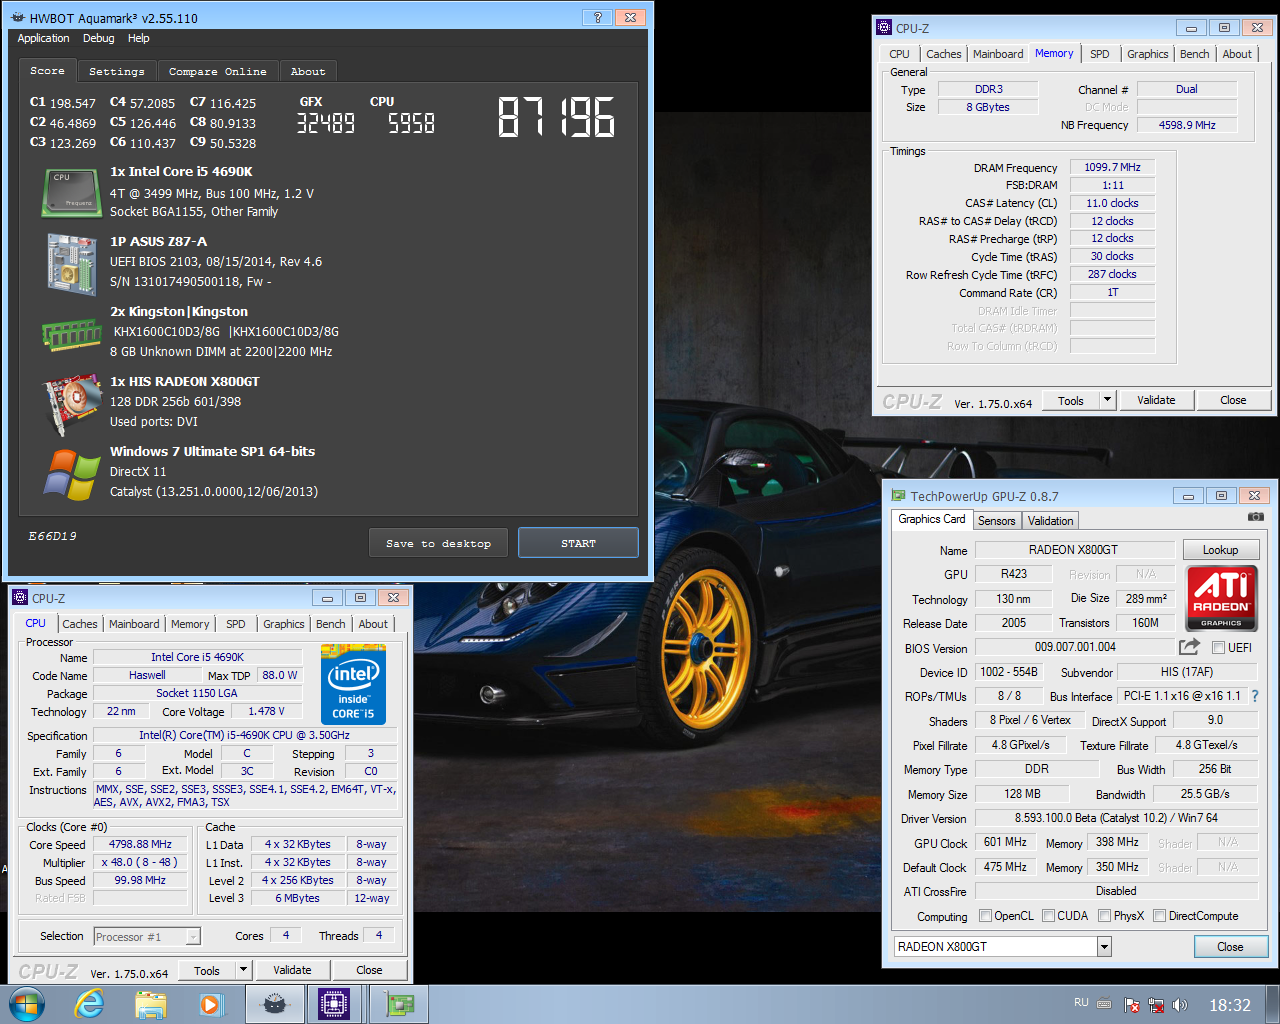Image resolution: width=1280 pixels, height=1024 pixels.
Task: Click the GPU-Z taskbar icon
Action: [399, 1004]
